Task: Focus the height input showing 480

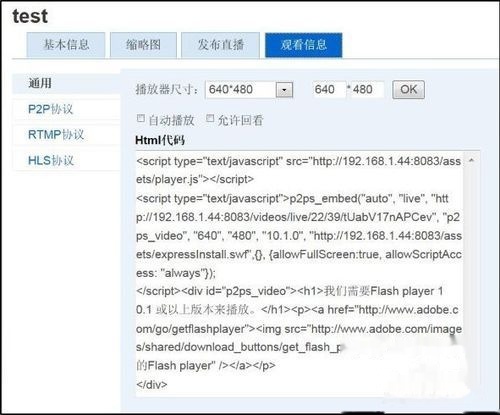Action: 367,90
